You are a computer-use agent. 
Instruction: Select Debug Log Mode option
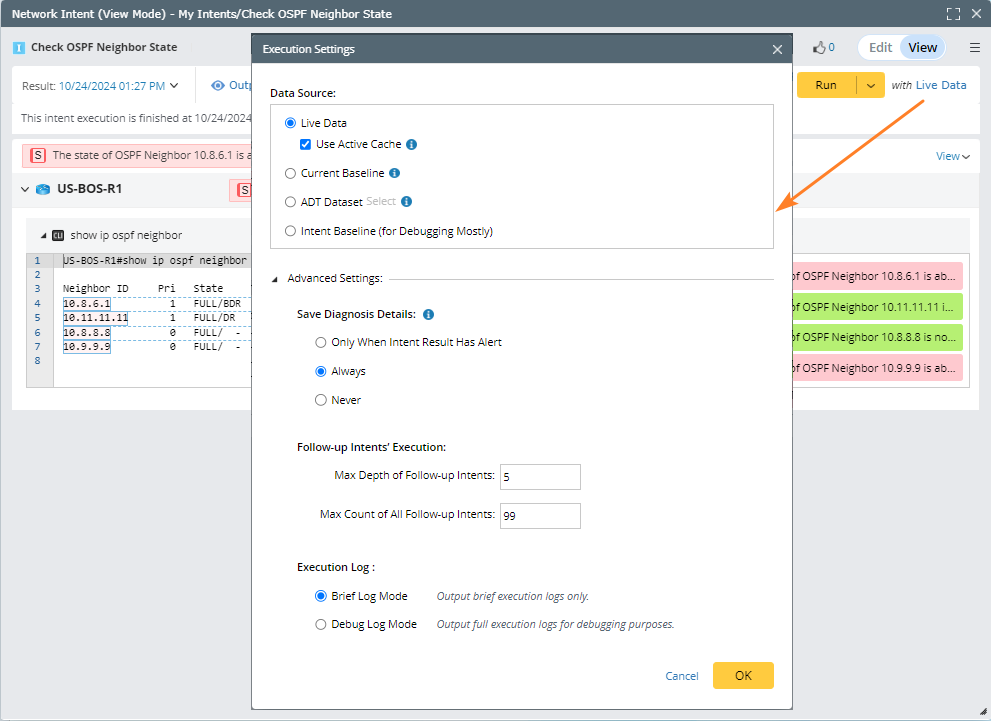[x=321, y=624]
